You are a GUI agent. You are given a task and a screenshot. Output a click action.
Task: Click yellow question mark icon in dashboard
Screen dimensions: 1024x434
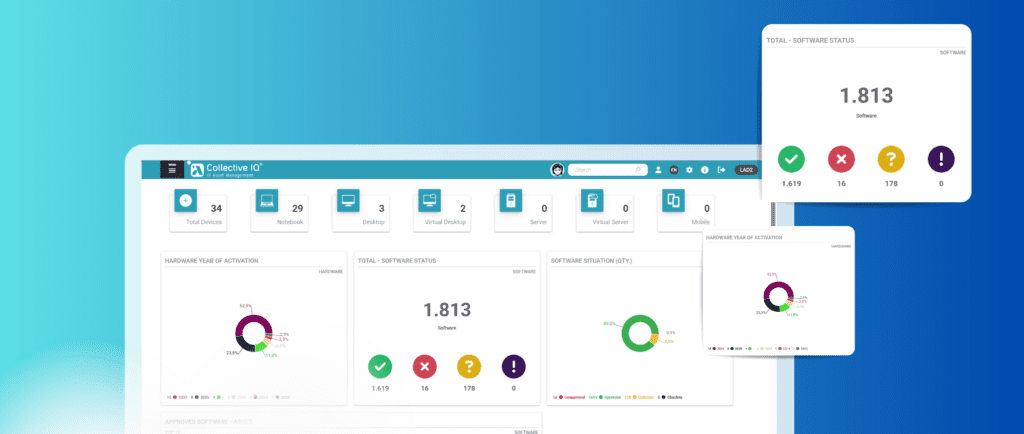pyautogui.click(x=469, y=367)
